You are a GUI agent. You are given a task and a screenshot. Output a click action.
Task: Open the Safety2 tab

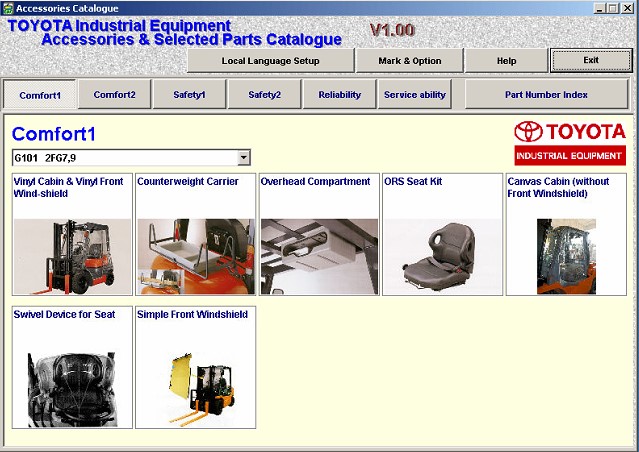264,95
